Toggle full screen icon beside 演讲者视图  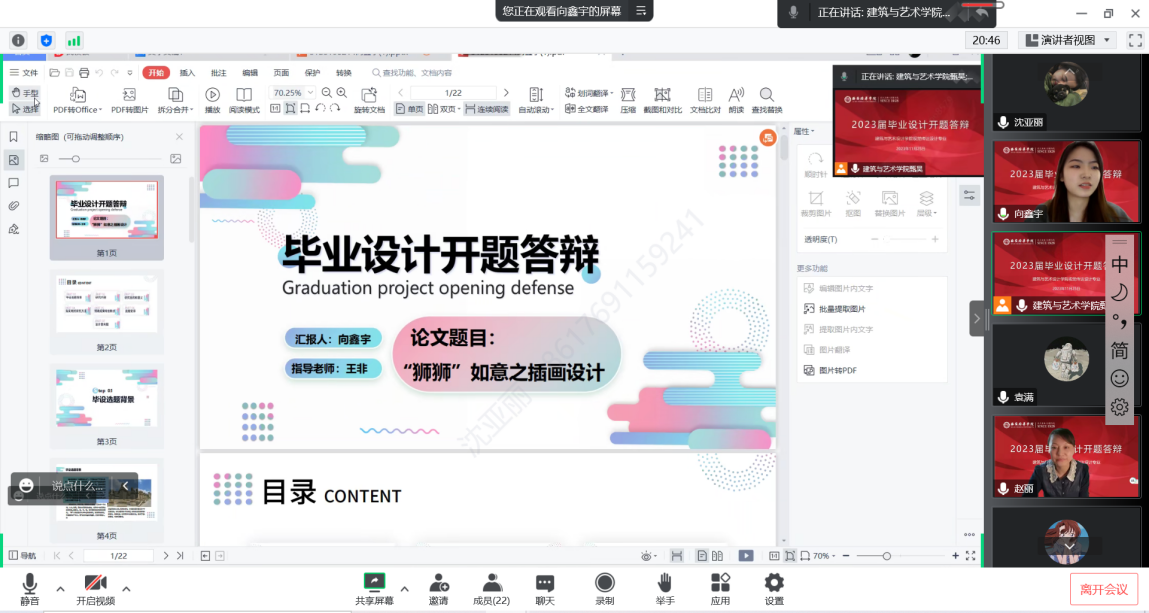pos(1135,40)
